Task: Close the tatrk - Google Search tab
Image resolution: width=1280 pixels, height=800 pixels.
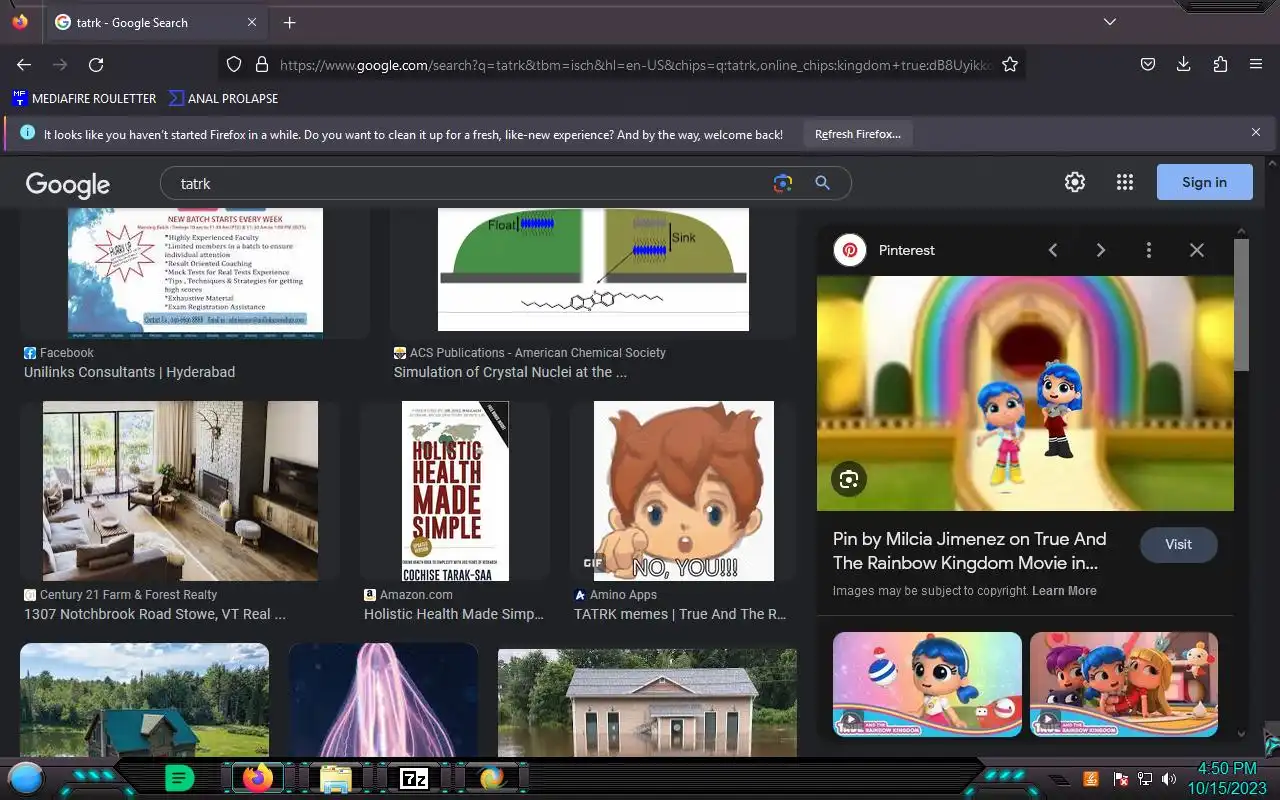Action: pyautogui.click(x=252, y=22)
